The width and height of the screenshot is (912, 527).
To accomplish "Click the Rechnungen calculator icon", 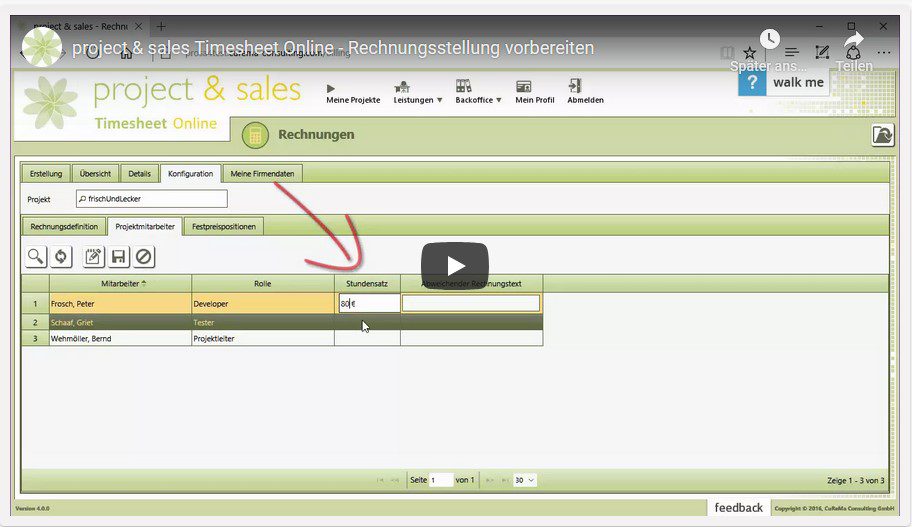I will pyautogui.click(x=255, y=135).
